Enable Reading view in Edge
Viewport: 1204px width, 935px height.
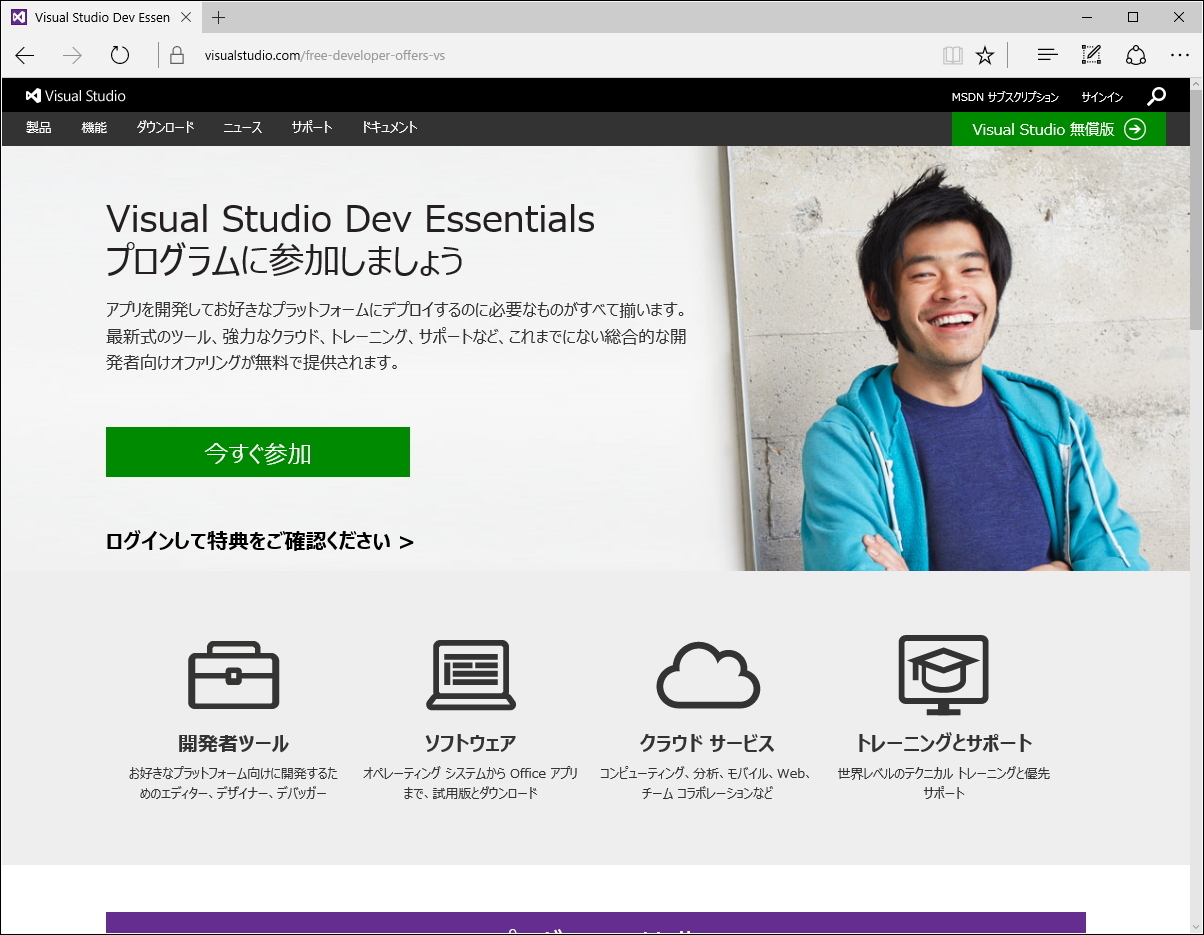tap(952, 55)
